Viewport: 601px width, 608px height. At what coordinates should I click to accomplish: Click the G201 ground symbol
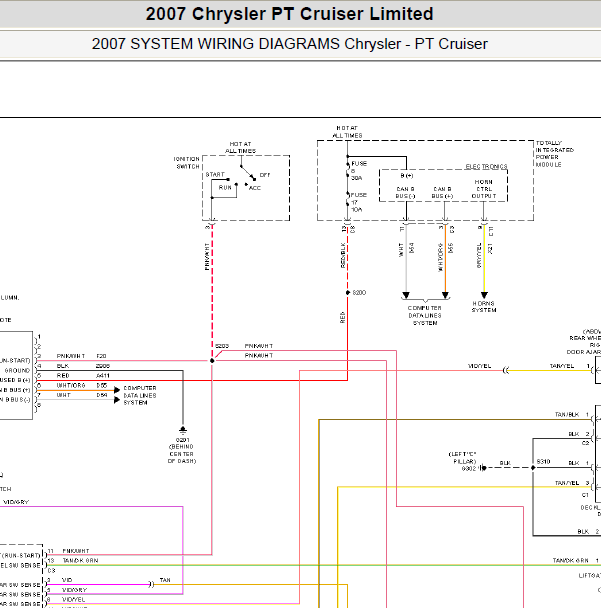(183, 430)
